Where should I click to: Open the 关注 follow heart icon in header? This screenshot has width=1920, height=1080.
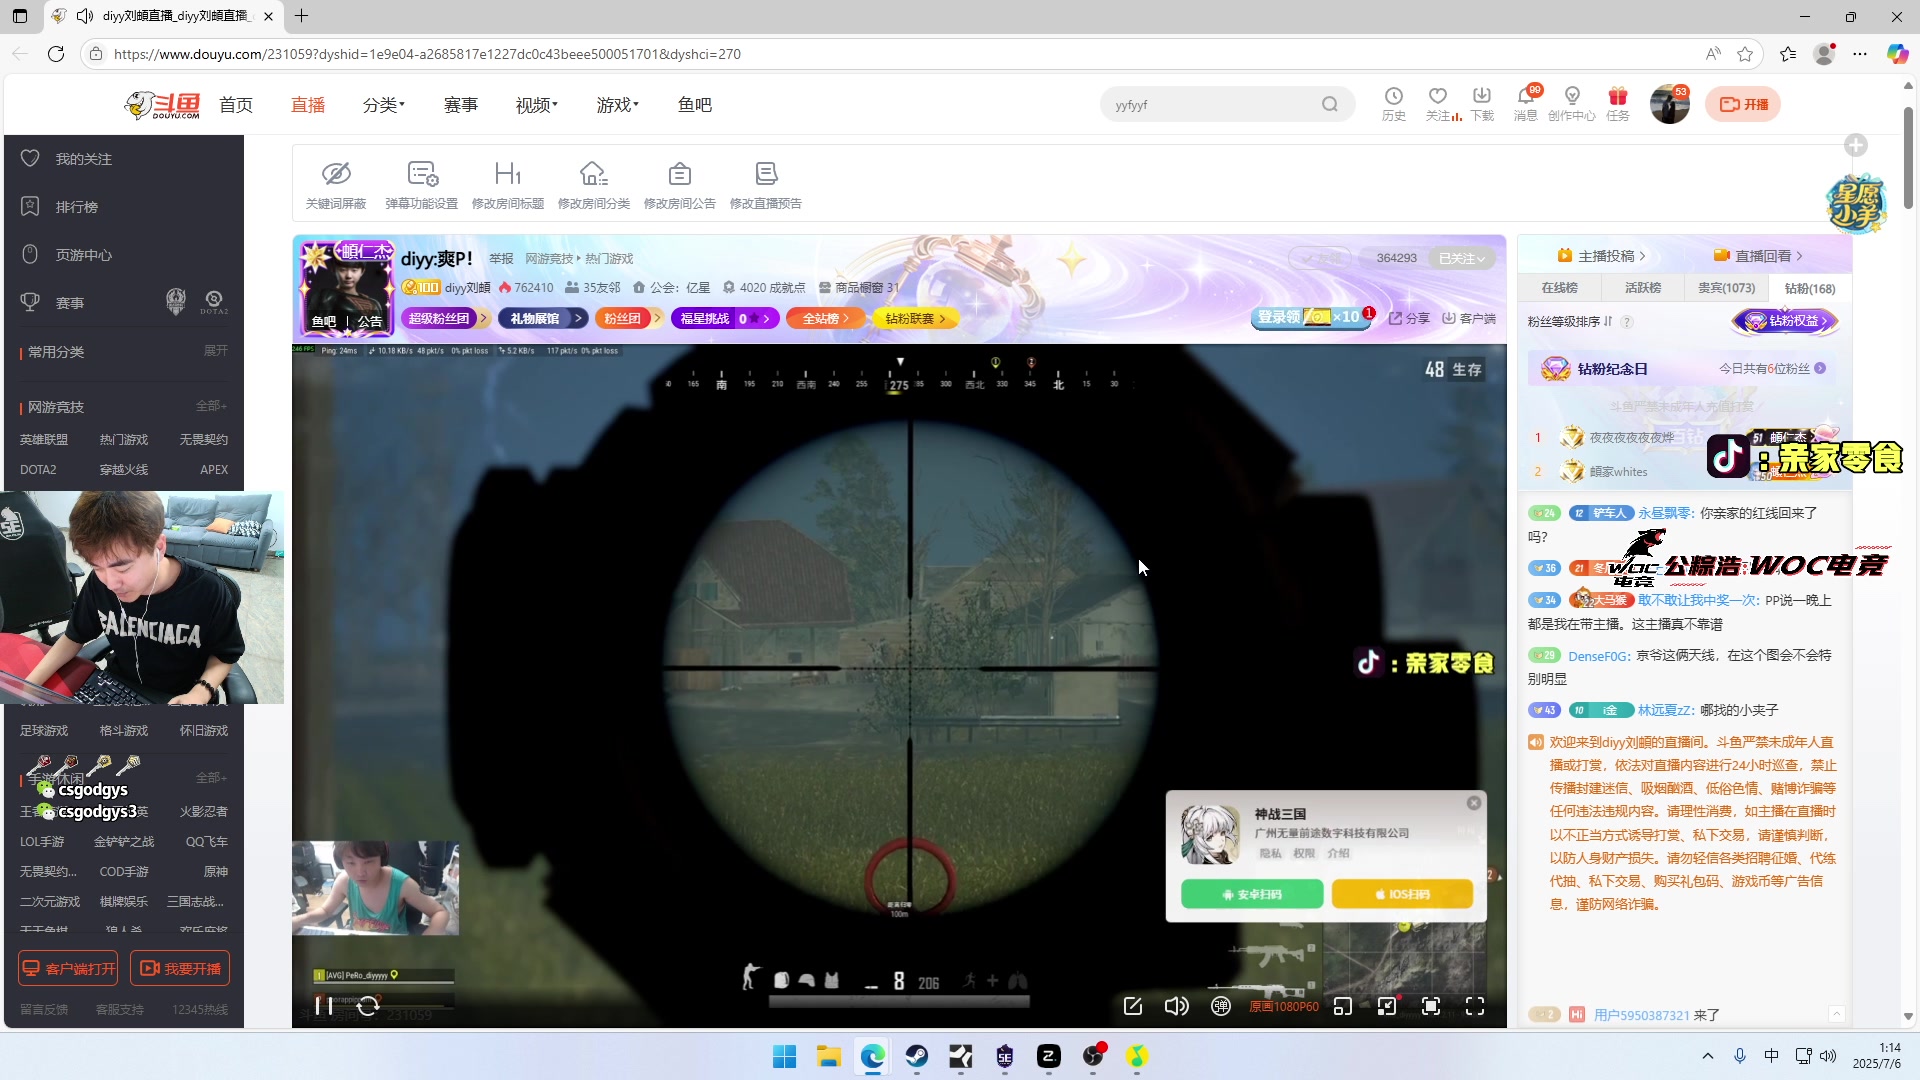[1438, 103]
